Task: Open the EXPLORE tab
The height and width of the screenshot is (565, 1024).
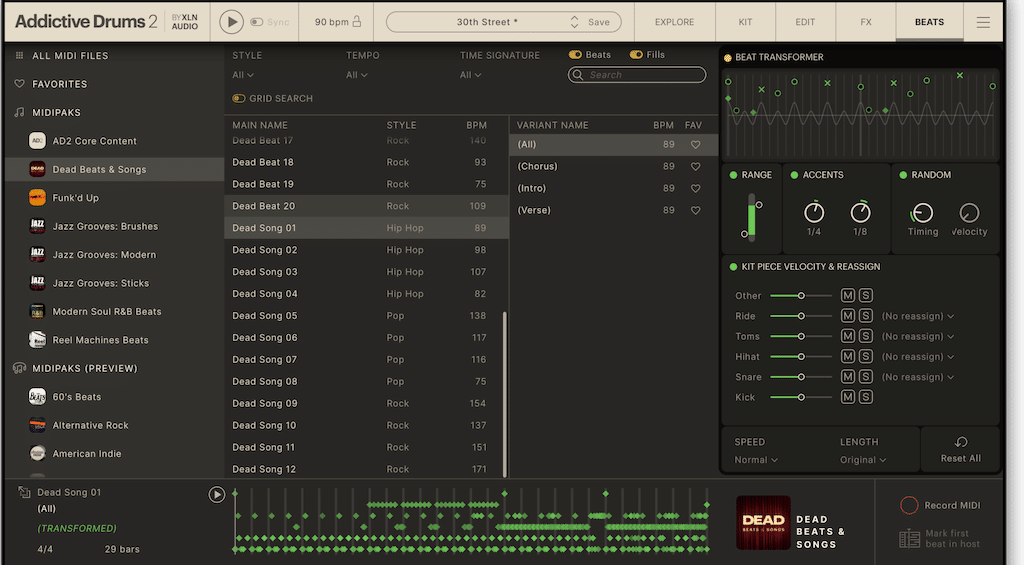Action: 675,22
